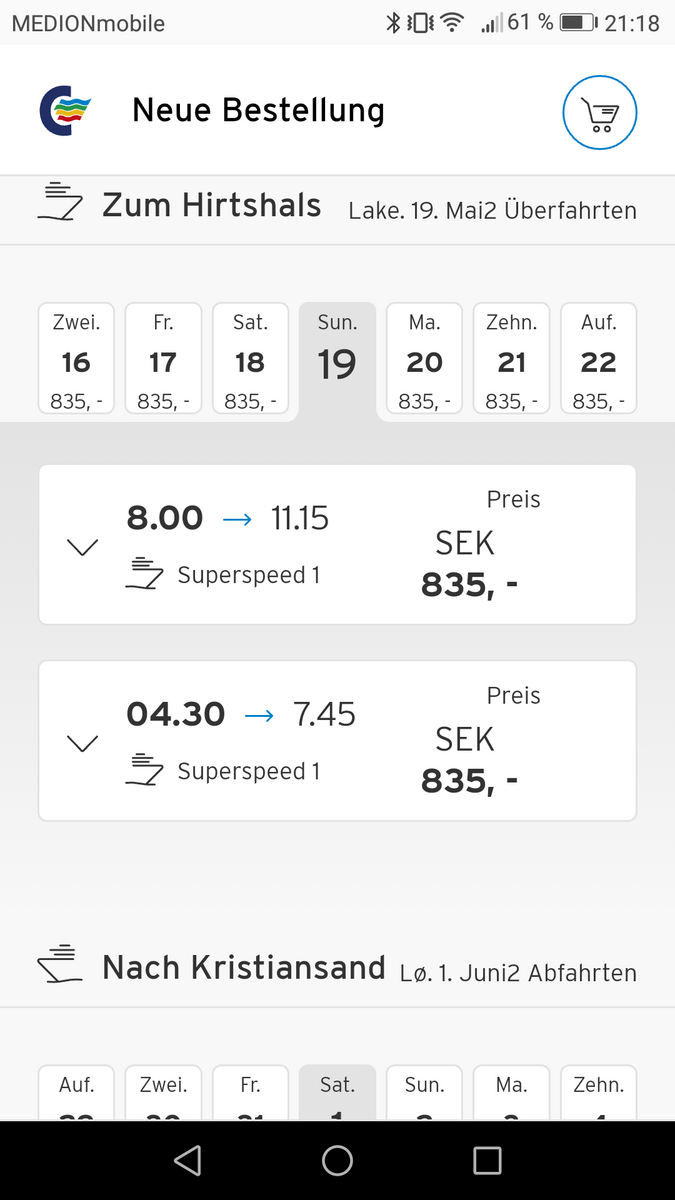Select date tab Zwei. 16
The image size is (675, 1200).
click(76, 359)
